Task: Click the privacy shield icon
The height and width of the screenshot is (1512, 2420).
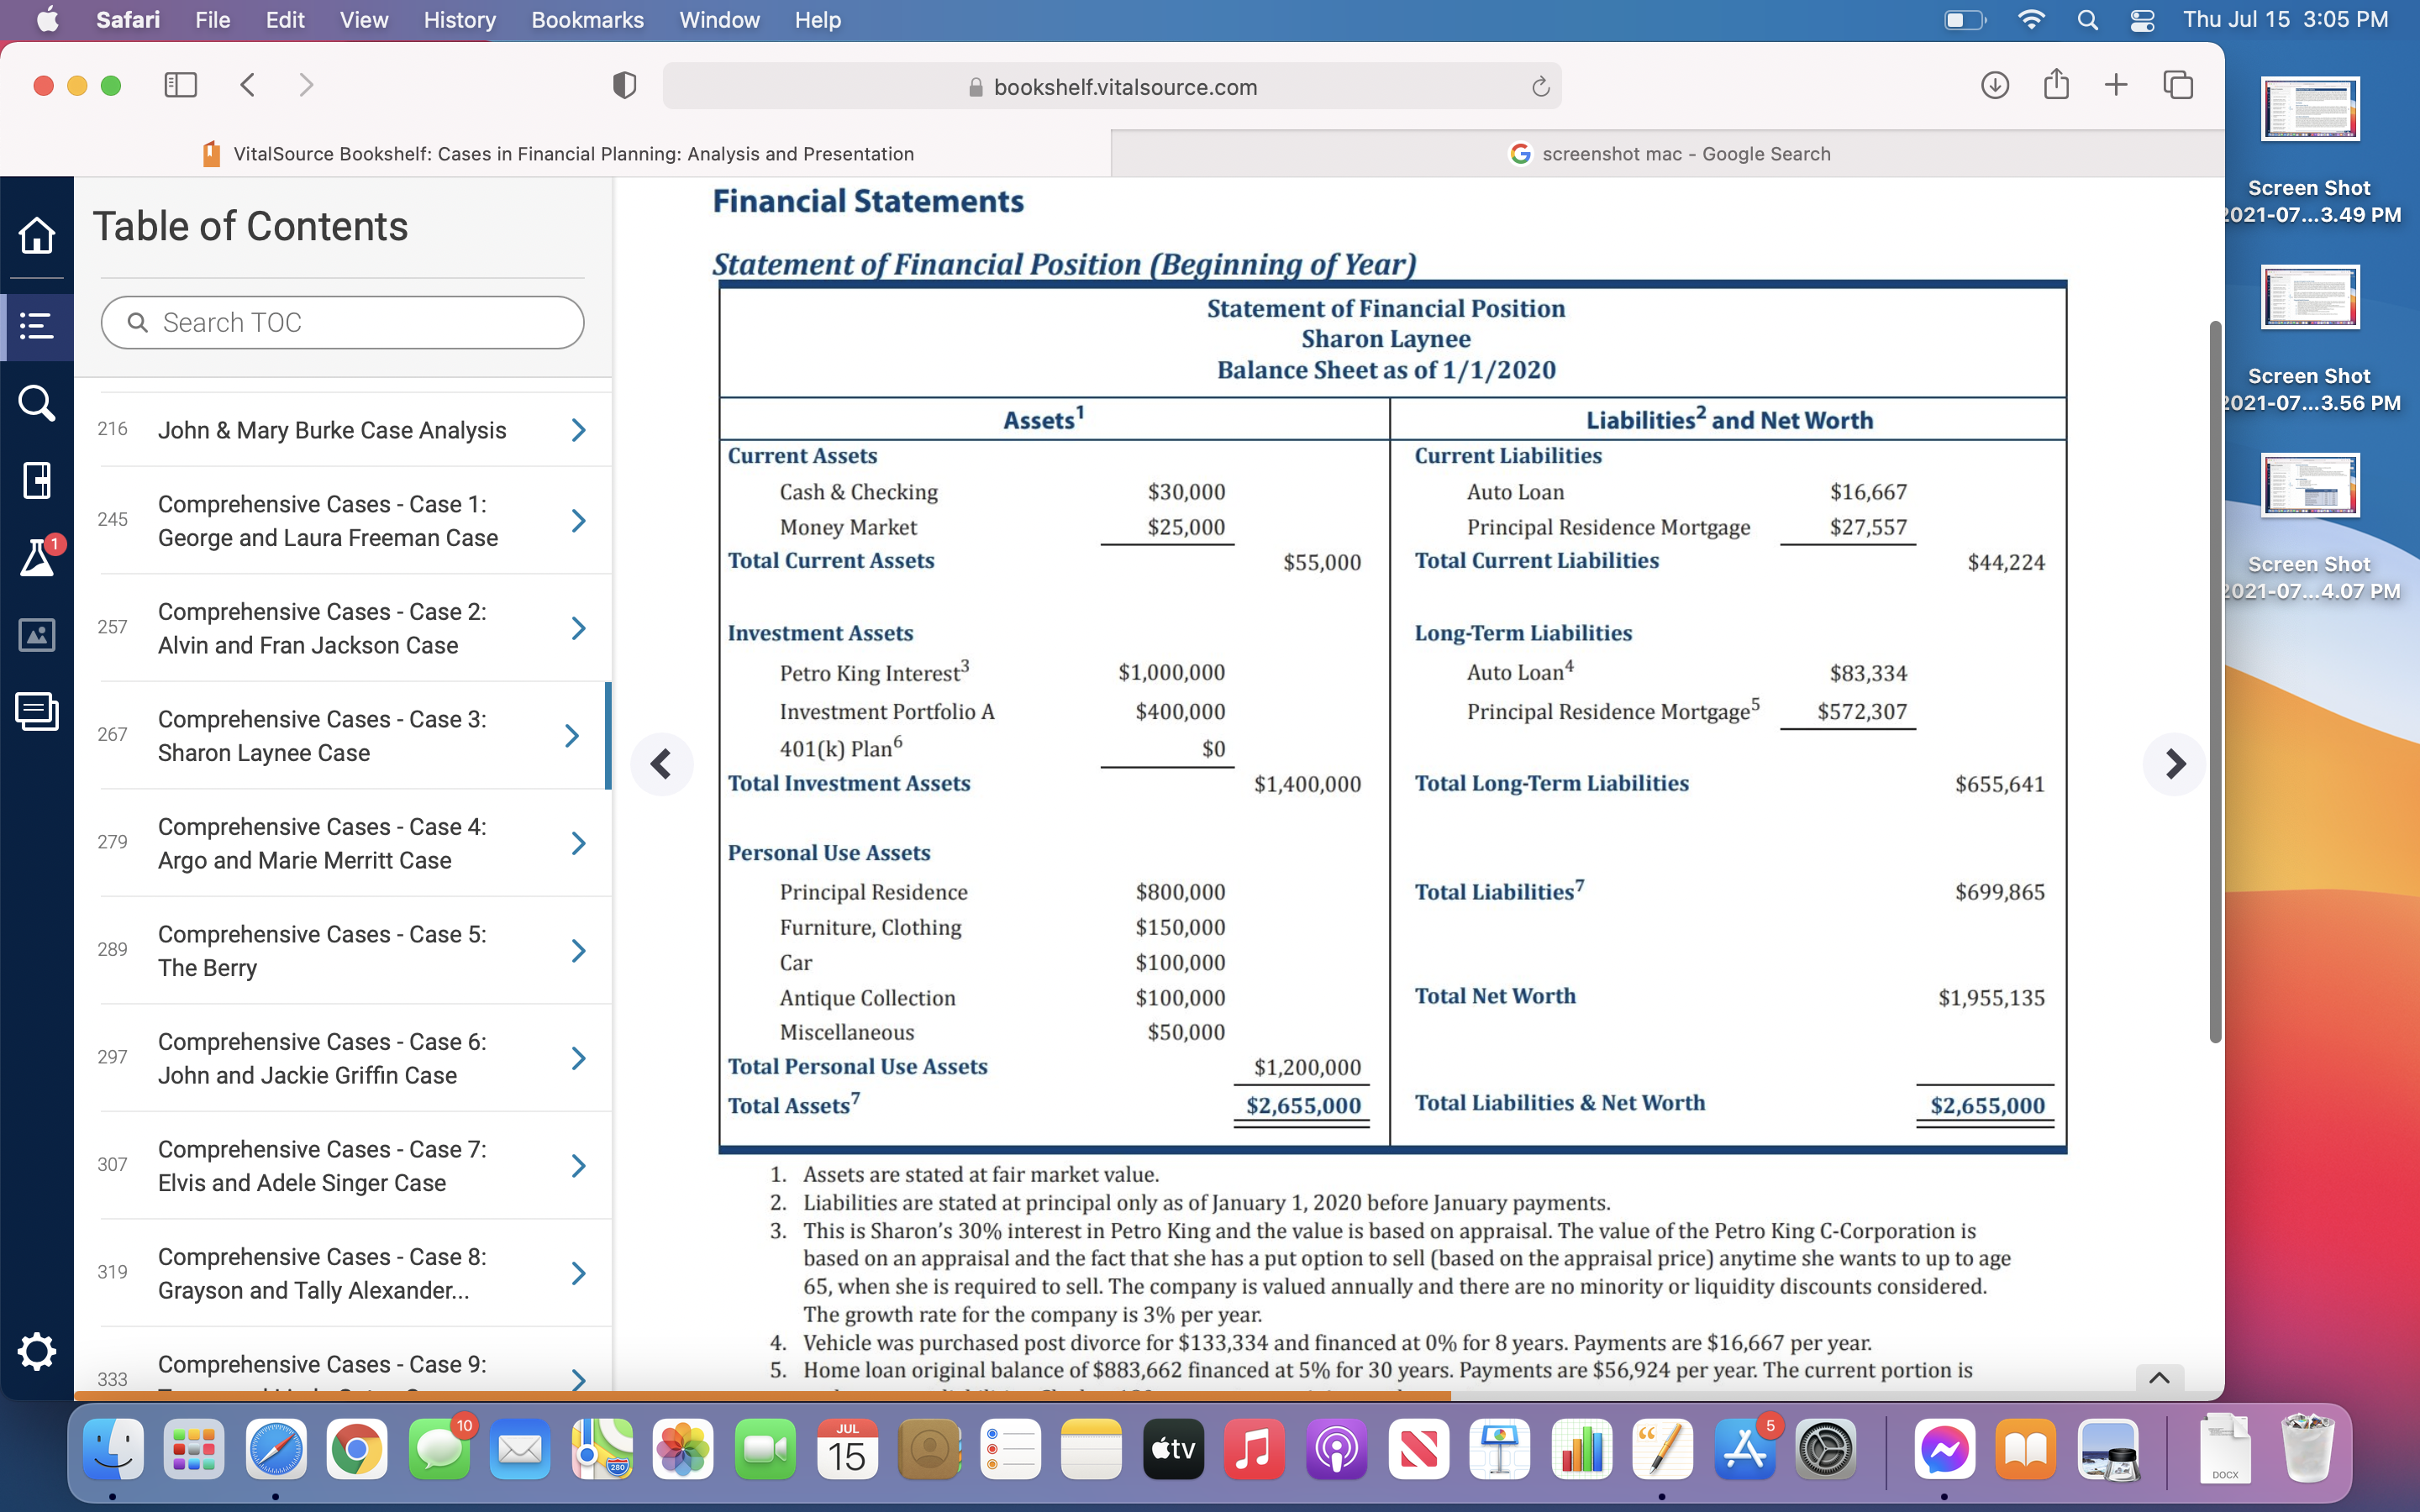Action: click(x=624, y=86)
